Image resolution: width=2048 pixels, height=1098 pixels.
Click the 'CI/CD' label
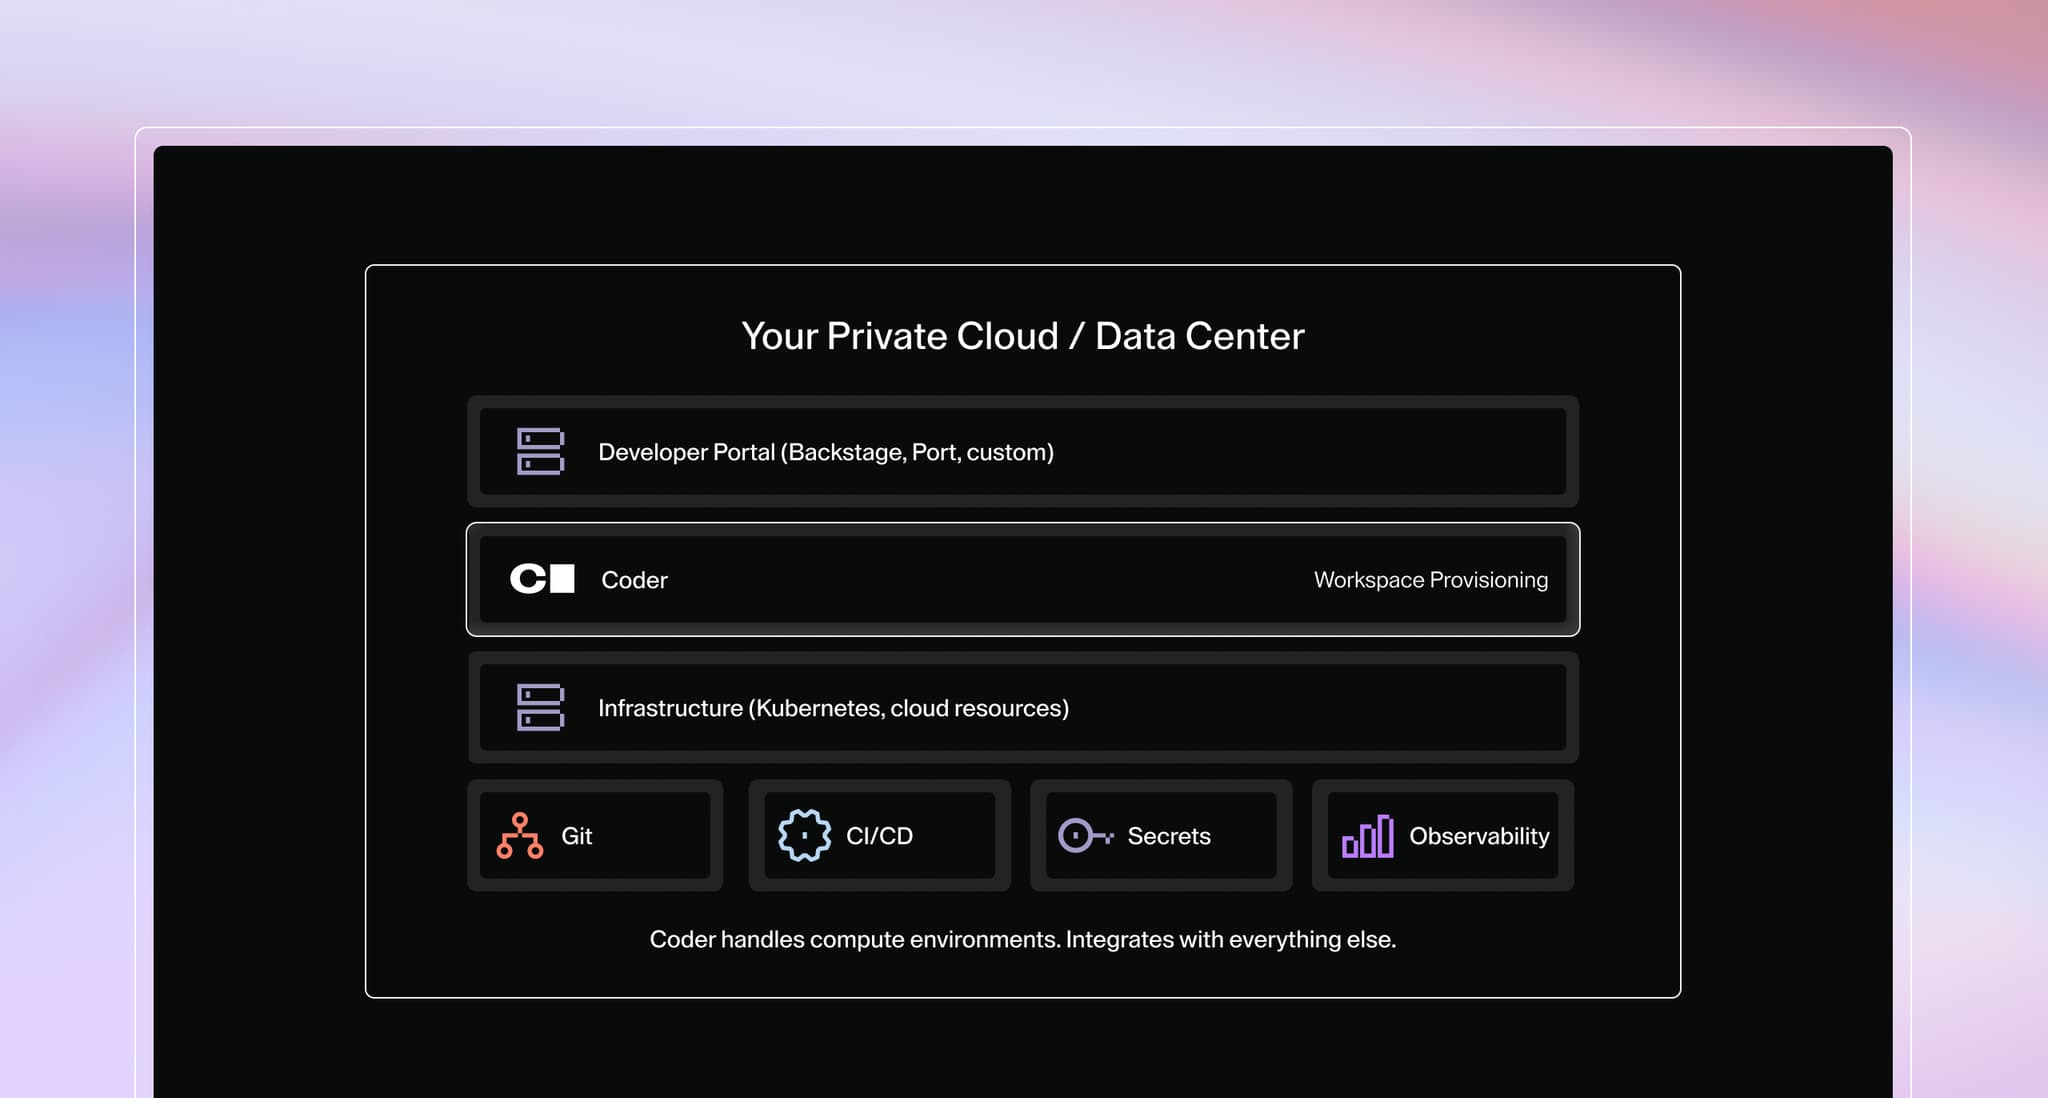879,836
